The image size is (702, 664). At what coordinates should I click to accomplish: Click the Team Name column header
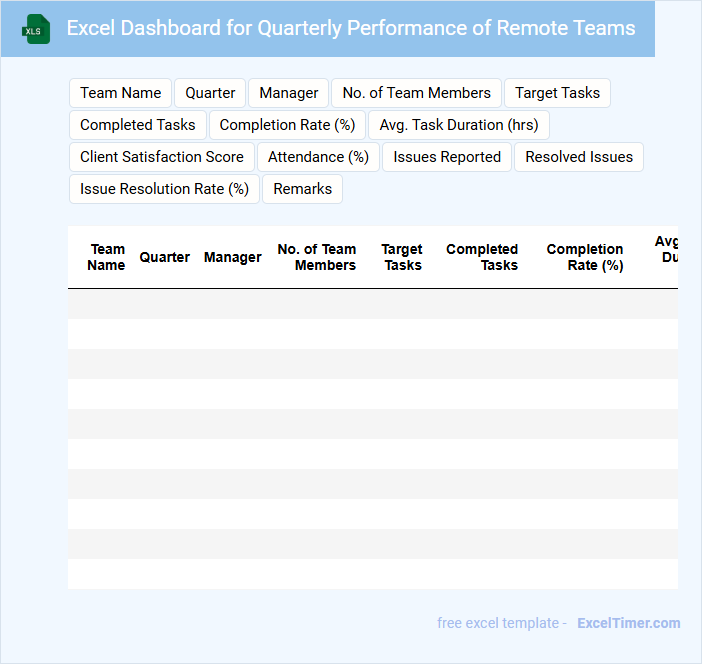[x=106, y=257]
